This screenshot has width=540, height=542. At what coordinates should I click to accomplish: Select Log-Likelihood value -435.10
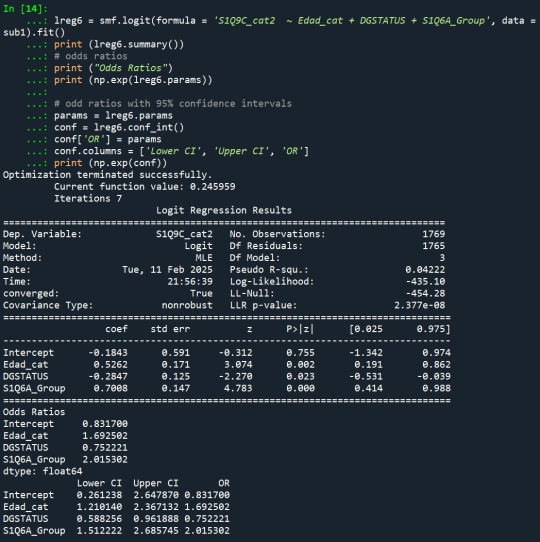[425, 281]
